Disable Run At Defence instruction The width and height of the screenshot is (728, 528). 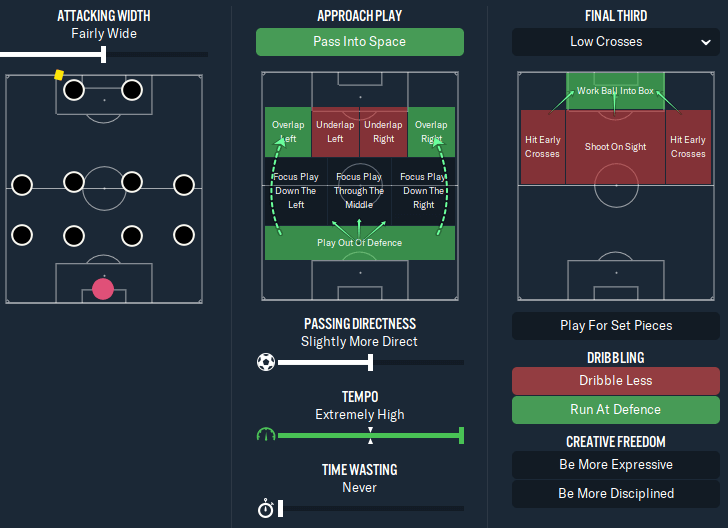tap(616, 410)
